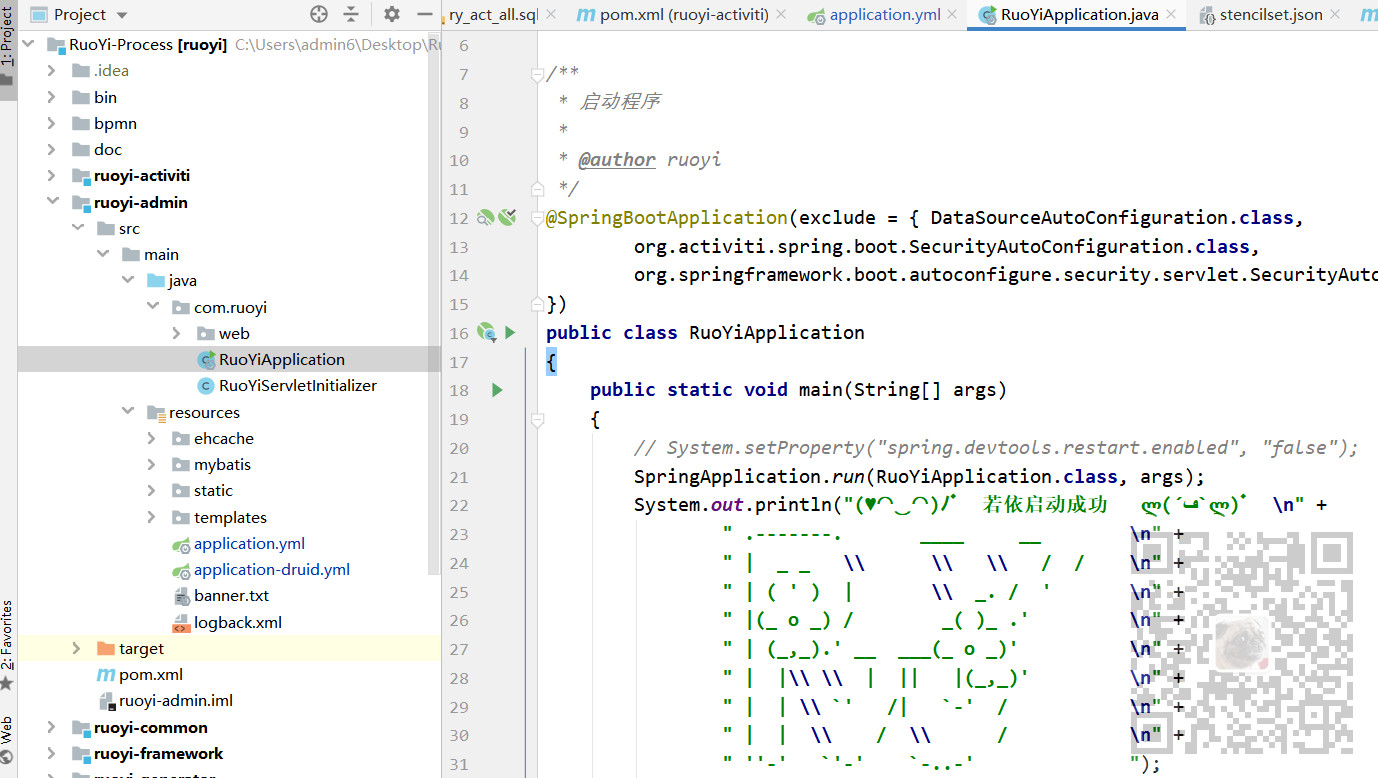The image size is (1378, 778).
Task: Expand the ruoyi-activiti module
Action: (51, 176)
